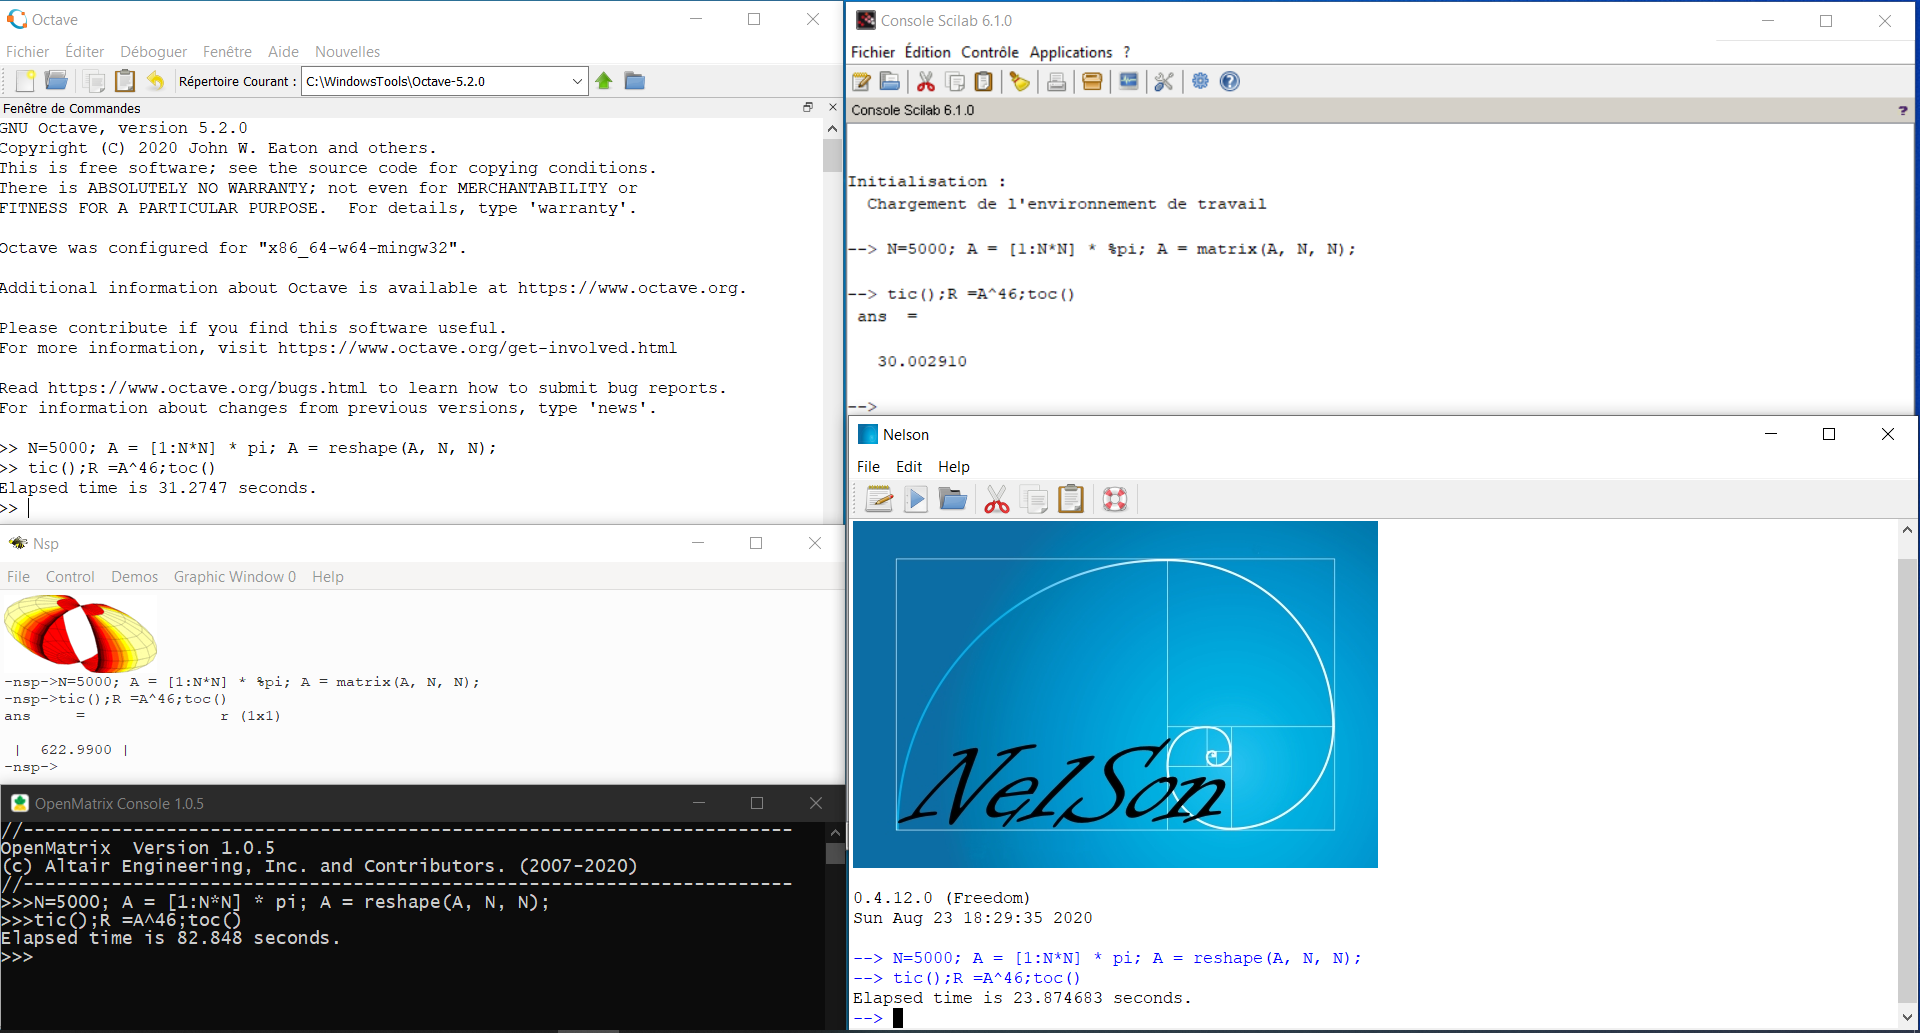1920x1033 pixels.
Task: Open Octave's Fichier menu
Action: (x=27, y=52)
